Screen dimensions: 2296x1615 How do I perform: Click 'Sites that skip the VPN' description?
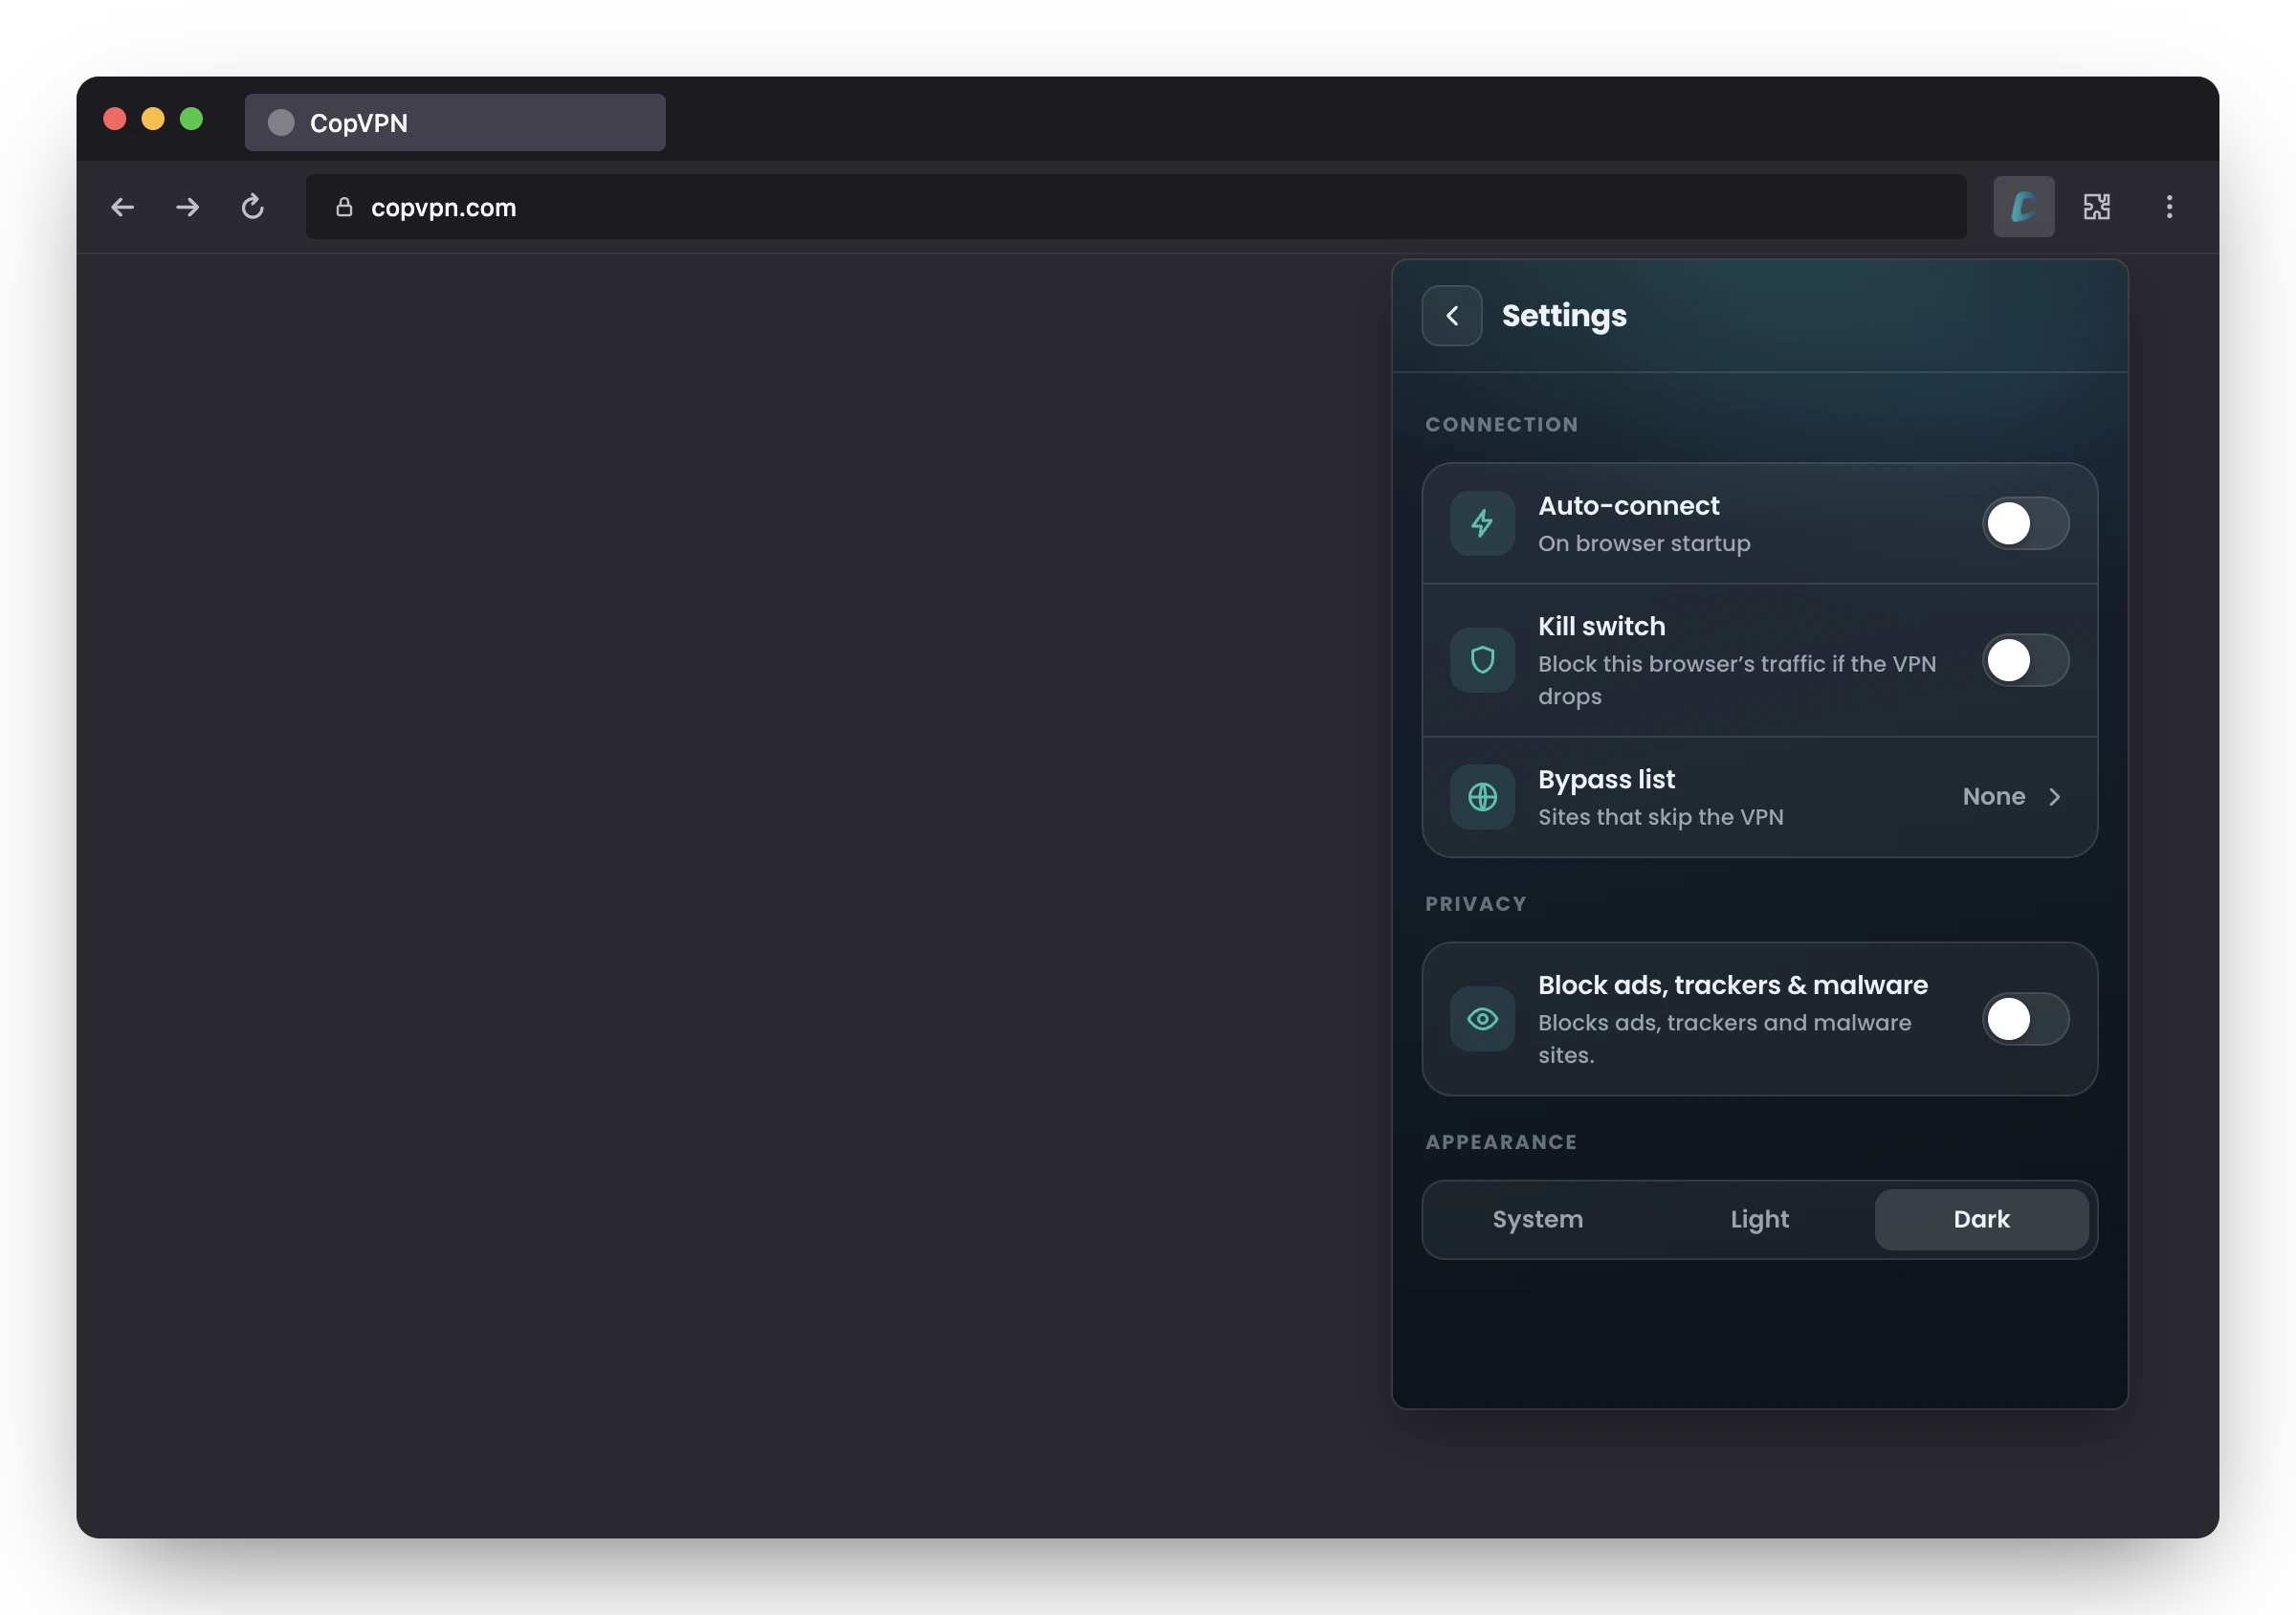point(1660,817)
